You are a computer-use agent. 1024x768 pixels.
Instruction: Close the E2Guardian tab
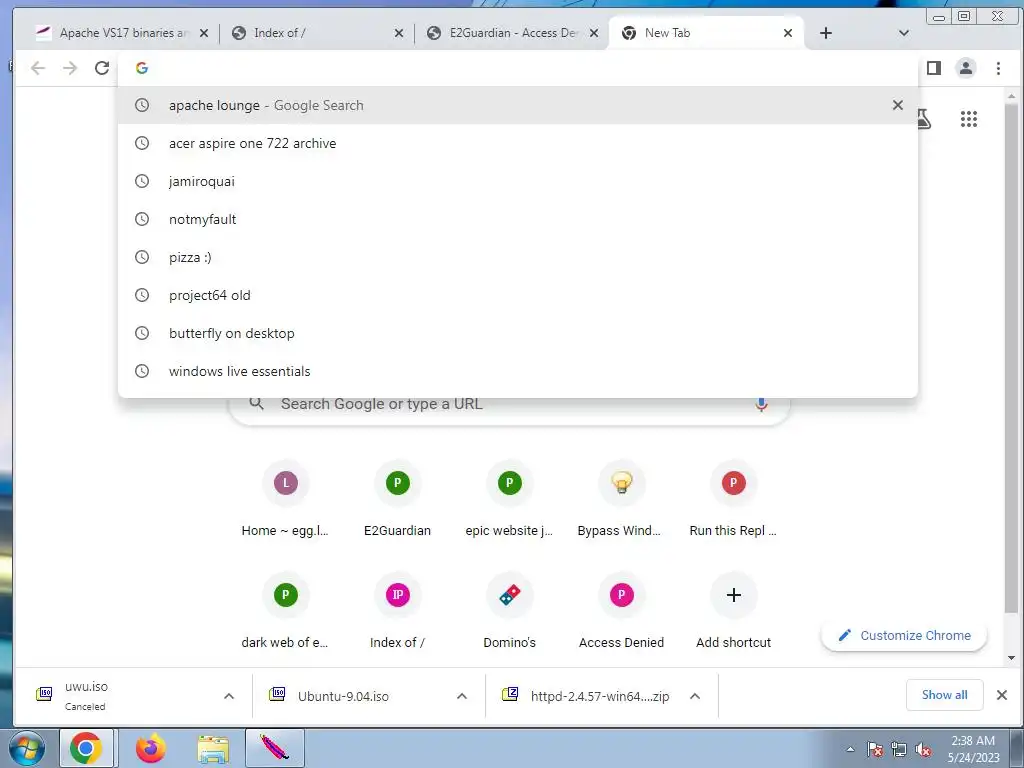[594, 33]
